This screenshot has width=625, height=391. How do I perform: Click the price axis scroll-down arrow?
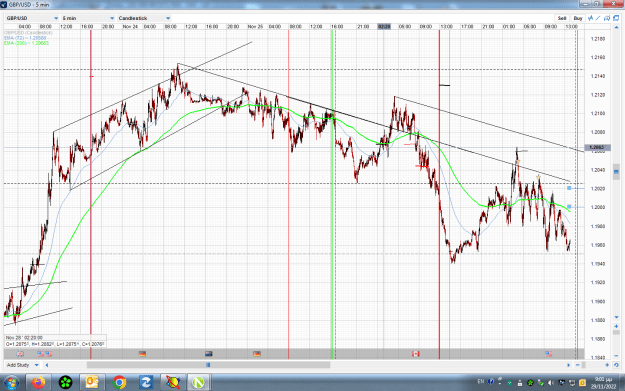(616, 317)
